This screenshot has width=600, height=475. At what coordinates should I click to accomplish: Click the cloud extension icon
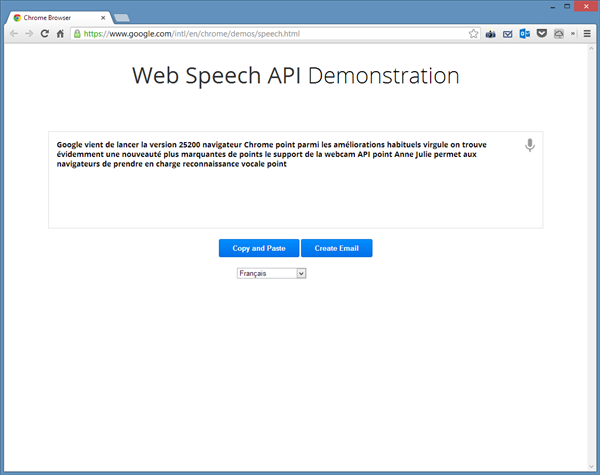coord(559,33)
